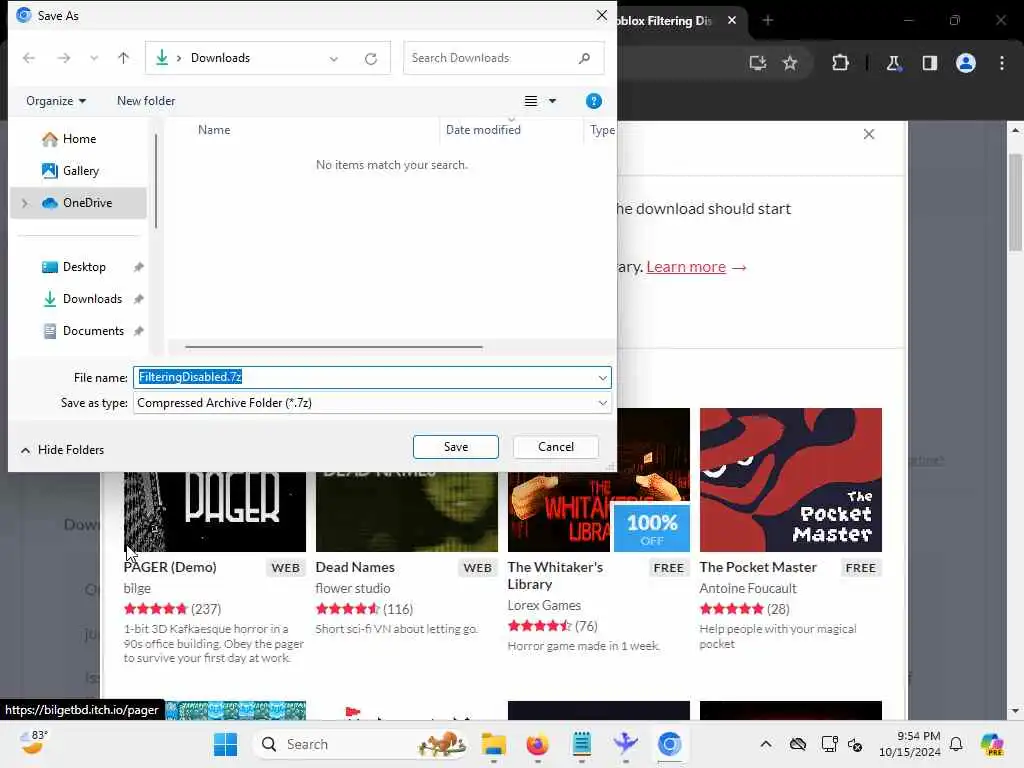Open a new browser tab
Screen dimensions: 1024x768
(x=768, y=21)
